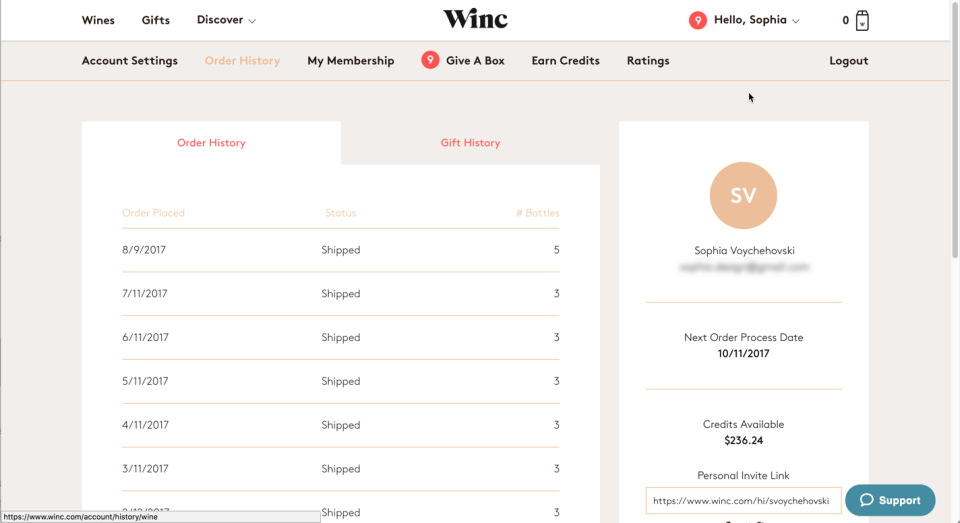
Task: Open the Hello, Sophia account dropdown
Action: click(756, 20)
